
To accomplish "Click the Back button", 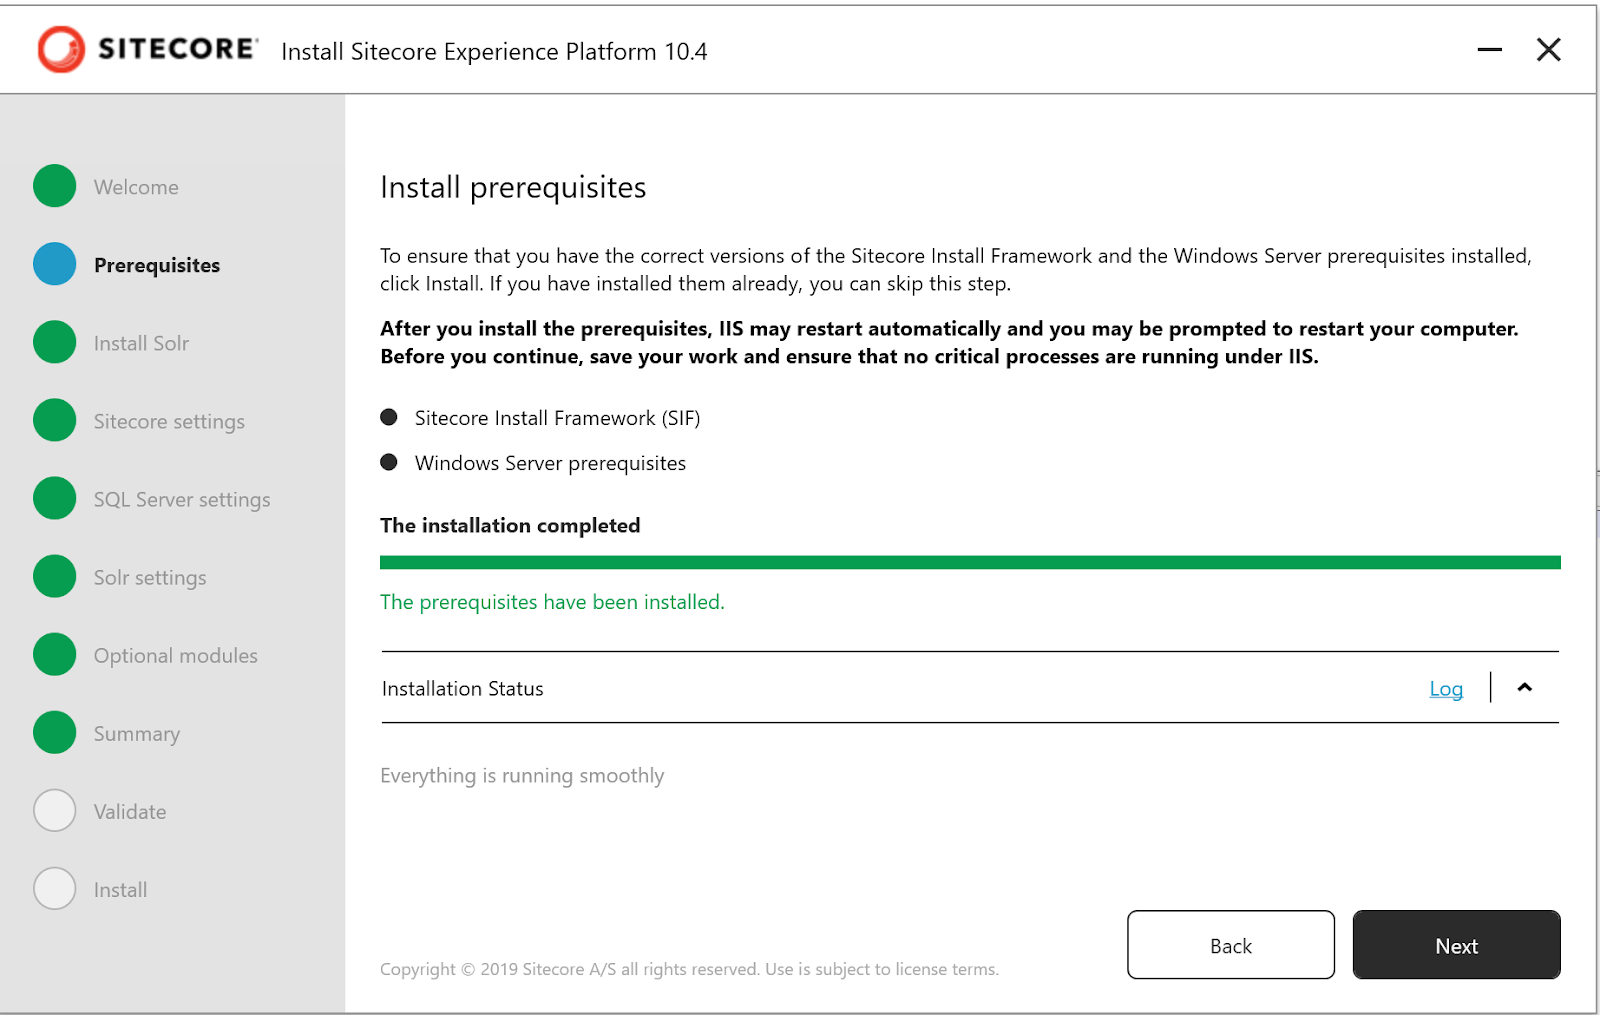I will click(x=1231, y=945).
